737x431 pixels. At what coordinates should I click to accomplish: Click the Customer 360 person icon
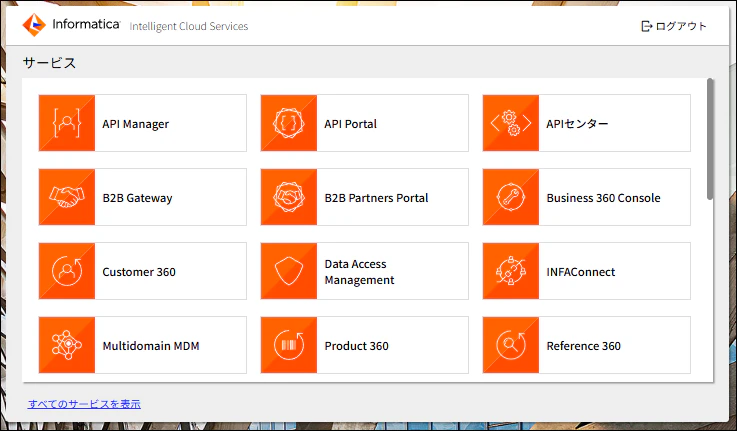(67, 271)
